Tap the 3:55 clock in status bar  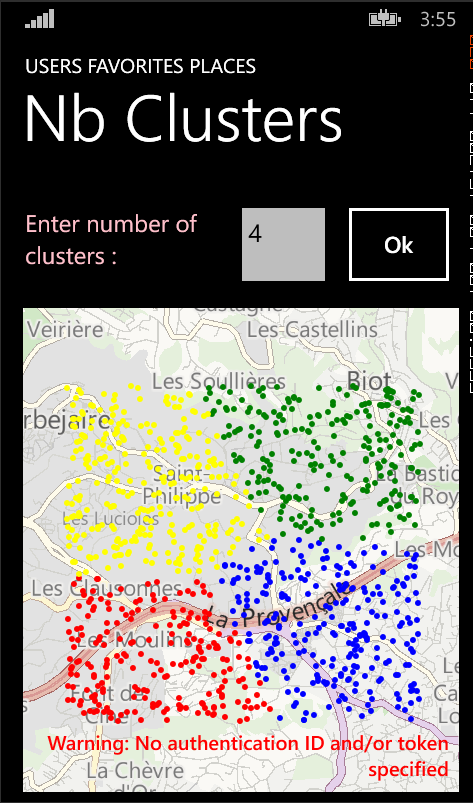pyautogui.click(x=438, y=19)
